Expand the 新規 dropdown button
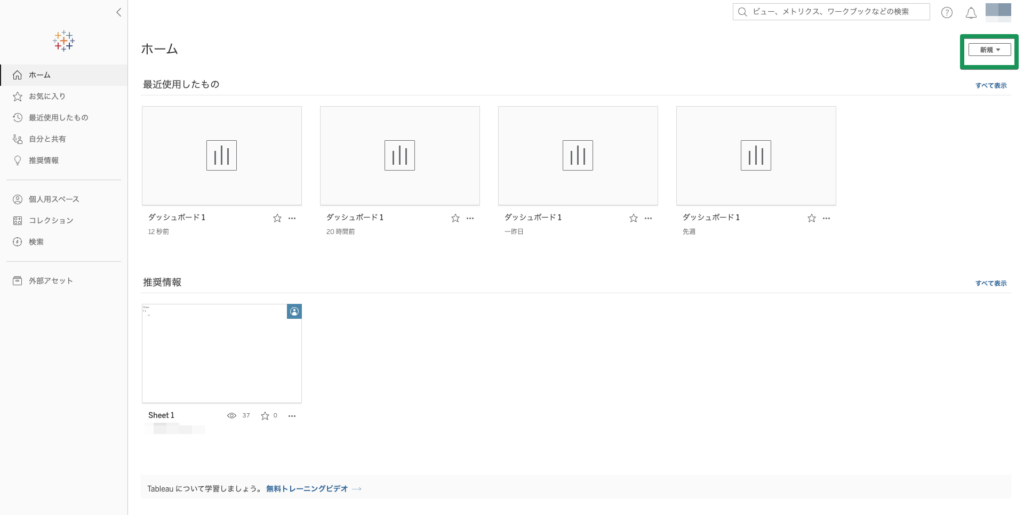 click(x=990, y=49)
